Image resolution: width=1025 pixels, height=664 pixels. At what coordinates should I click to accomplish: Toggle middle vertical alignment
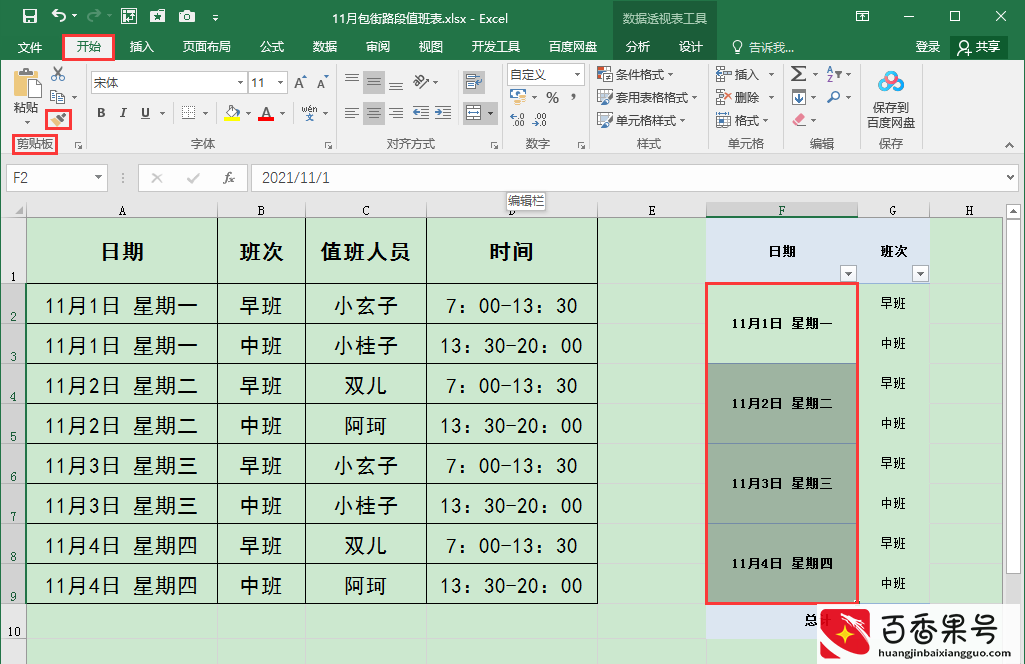click(374, 82)
